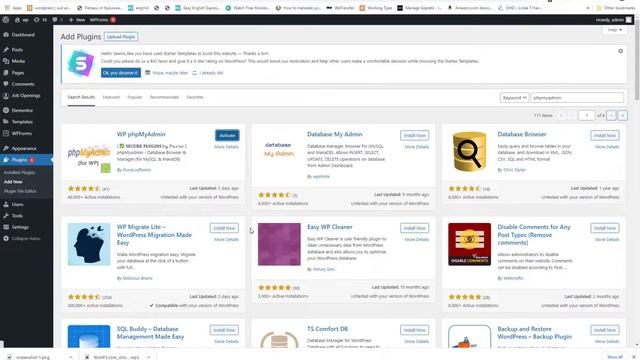Click 'Ok, you deserve it' button
This screenshot has width=640, height=360.
pyautogui.click(x=121, y=73)
